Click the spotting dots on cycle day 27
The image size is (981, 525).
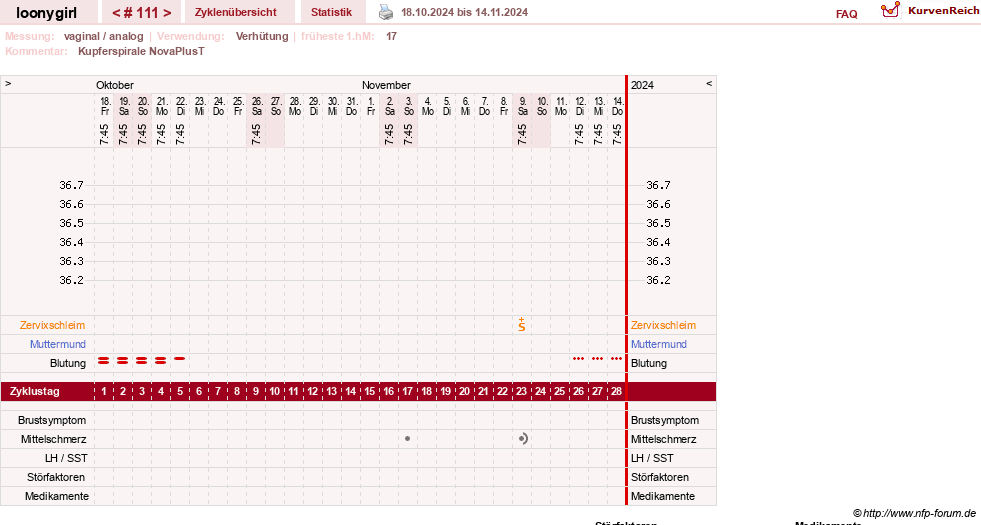597,359
